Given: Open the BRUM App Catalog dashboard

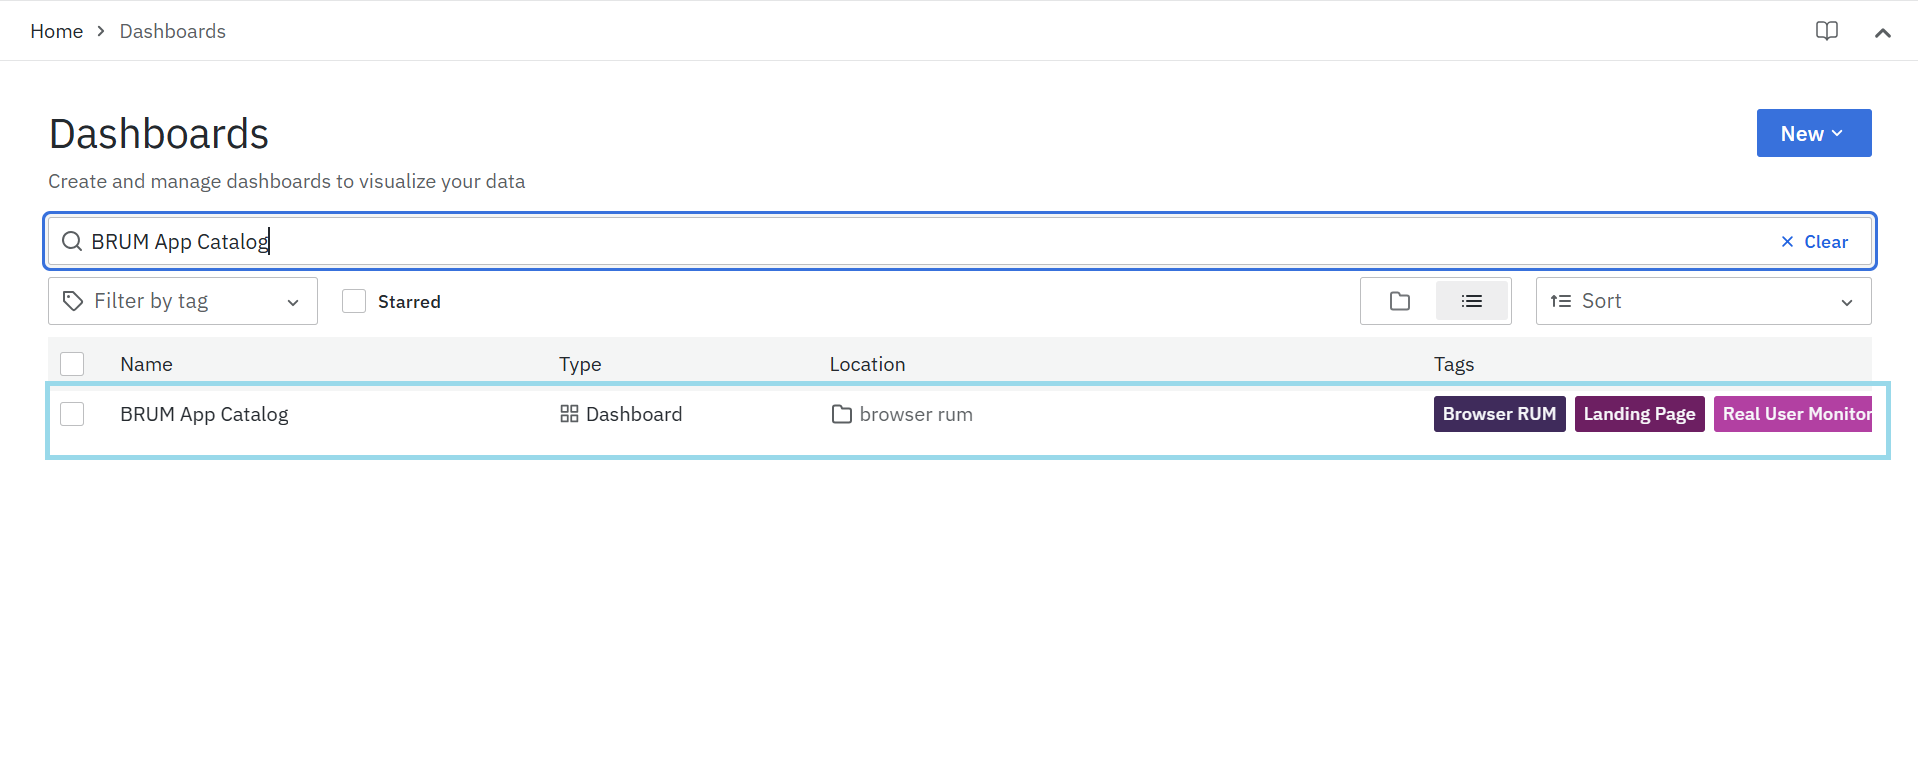Looking at the screenshot, I should coord(204,414).
